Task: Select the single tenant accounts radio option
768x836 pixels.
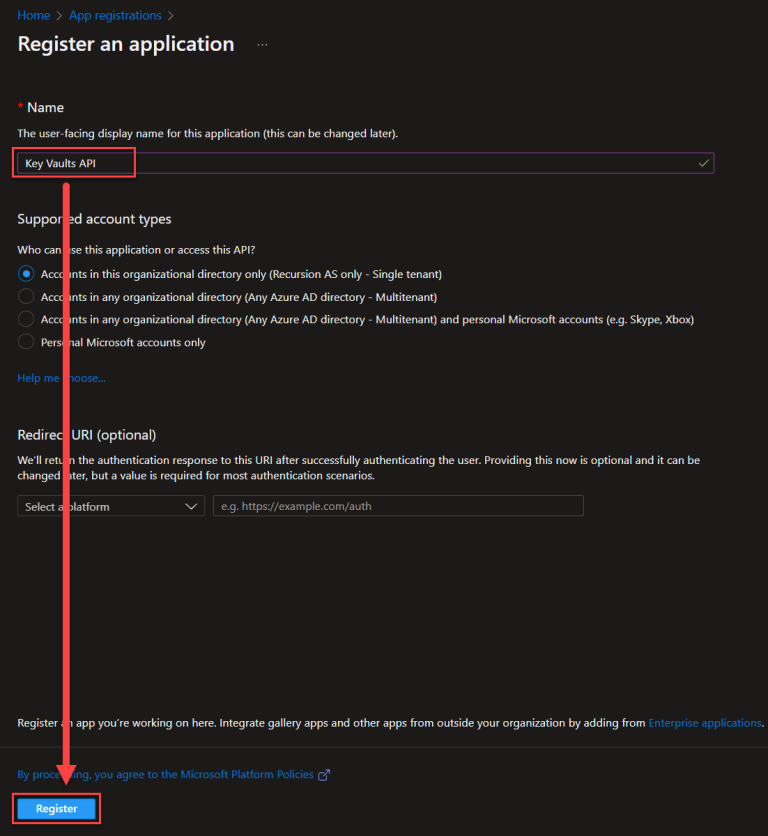Action: 24,274
